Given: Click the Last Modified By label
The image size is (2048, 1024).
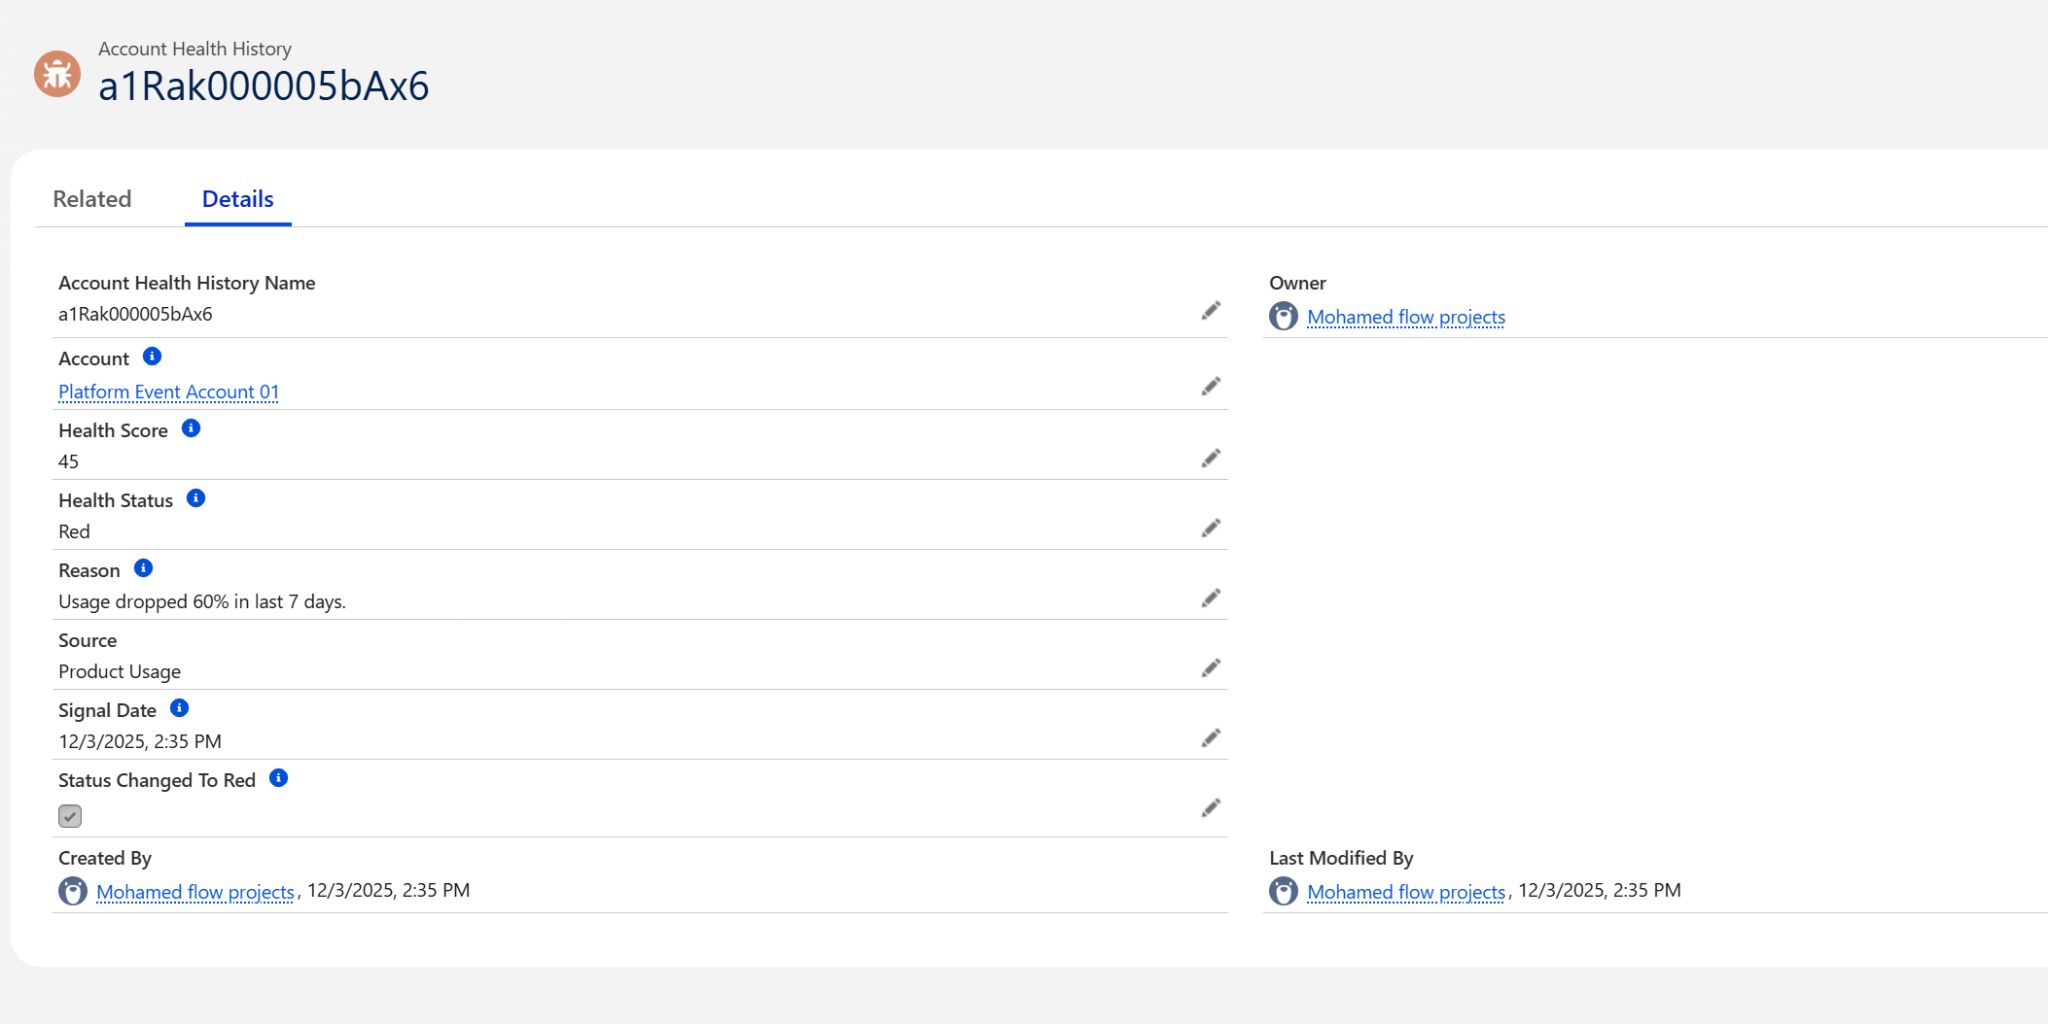Looking at the screenshot, I should [x=1341, y=858].
